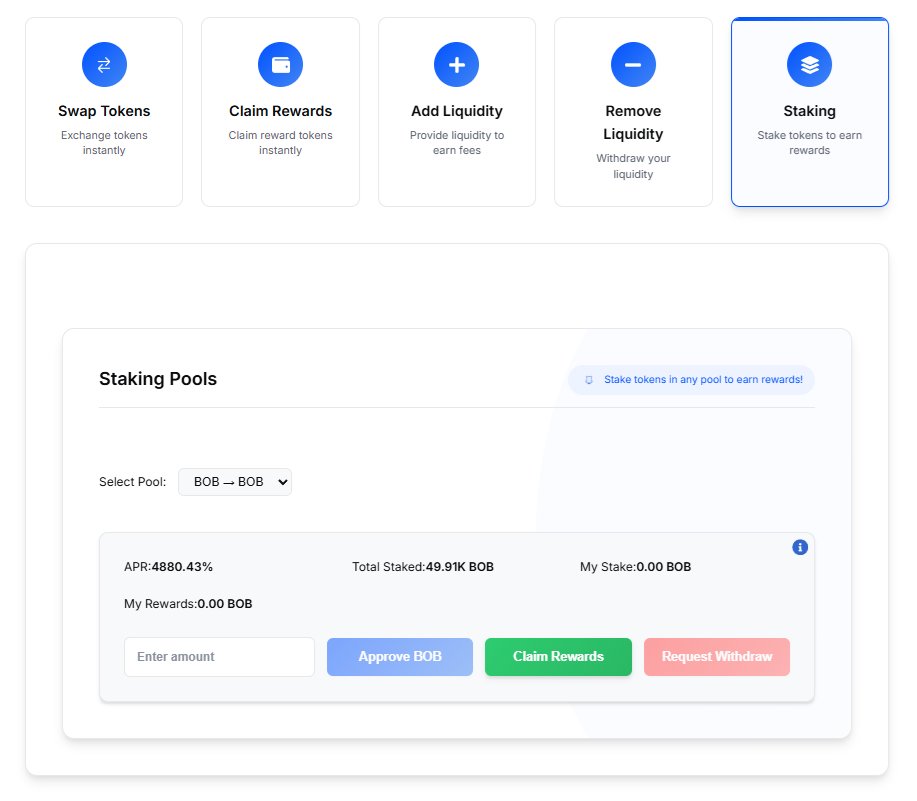
Task: Click the 'Select Pool:' label
Action: point(133,482)
